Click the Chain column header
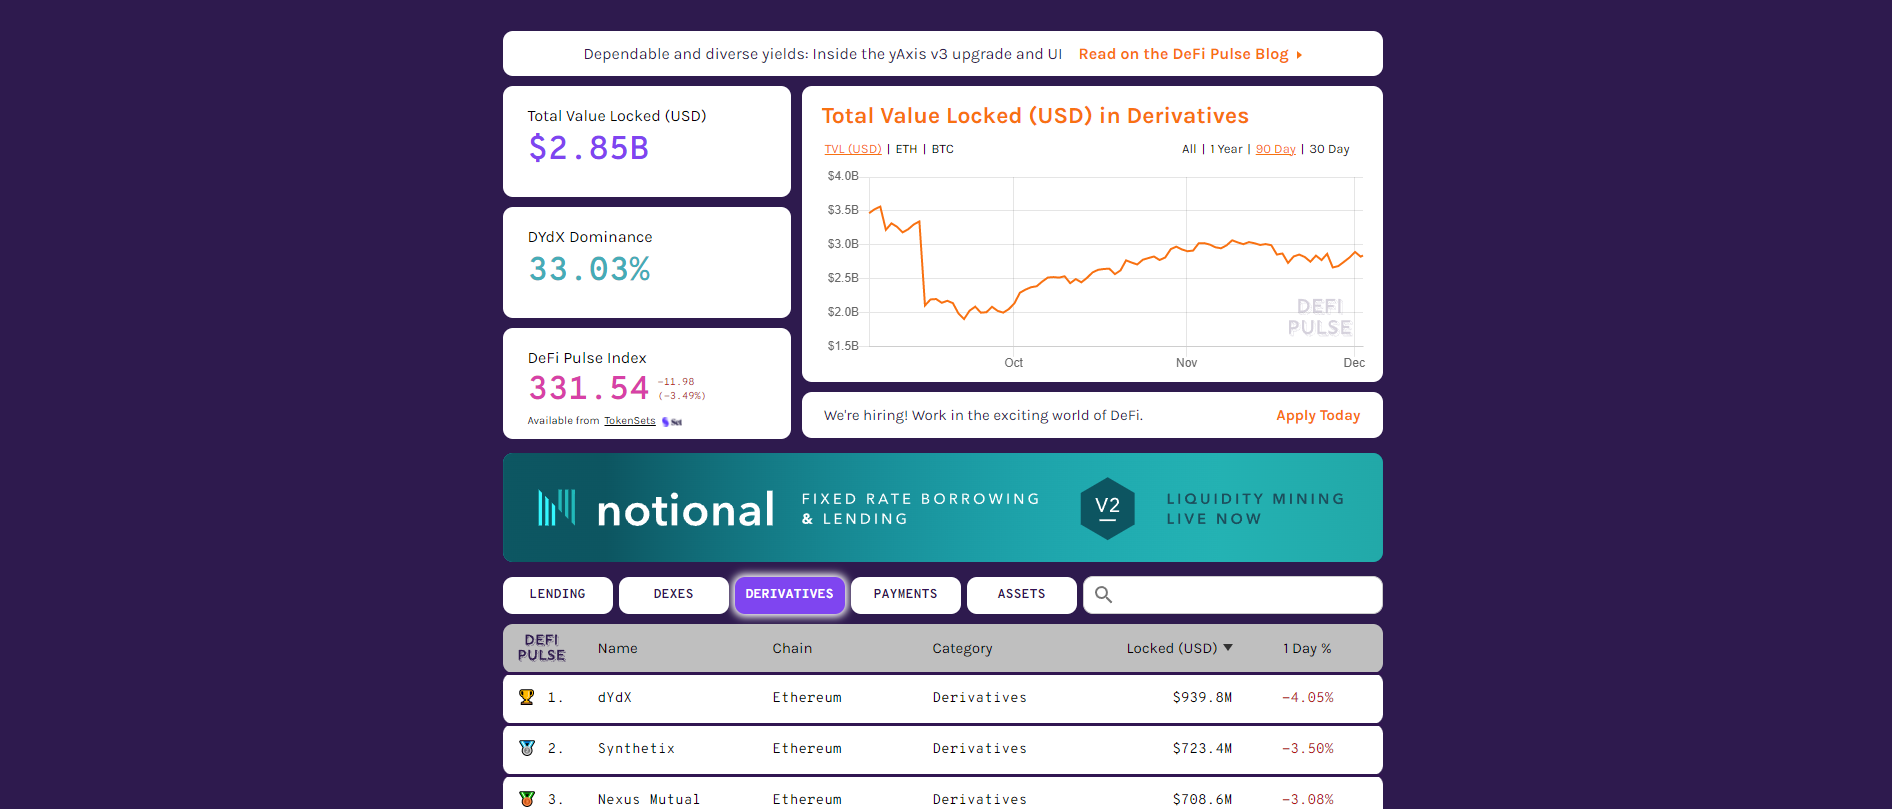This screenshot has height=809, width=1892. [x=792, y=648]
